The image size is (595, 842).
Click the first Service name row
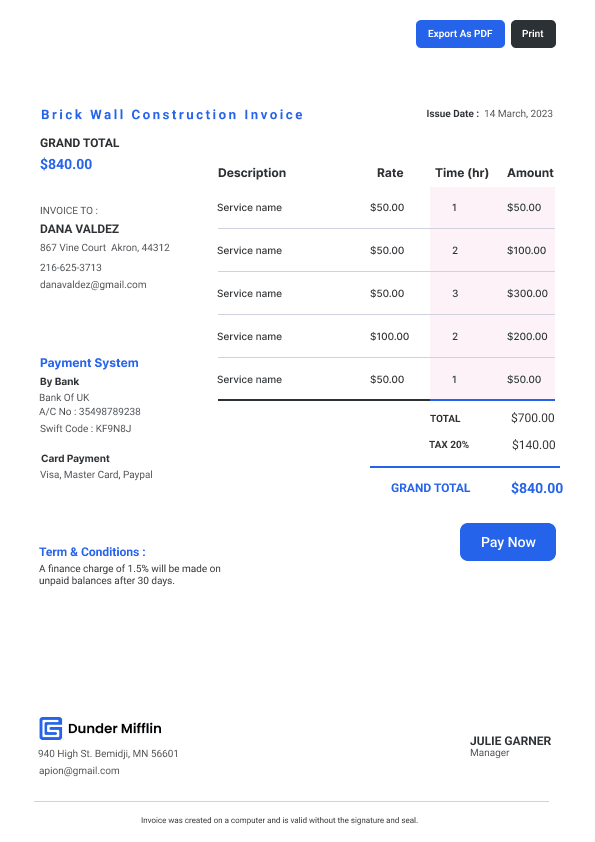coord(386,207)
